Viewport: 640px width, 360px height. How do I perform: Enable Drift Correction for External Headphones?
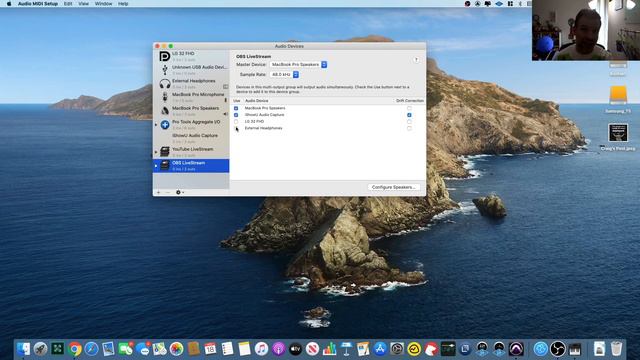click(409, 128)
